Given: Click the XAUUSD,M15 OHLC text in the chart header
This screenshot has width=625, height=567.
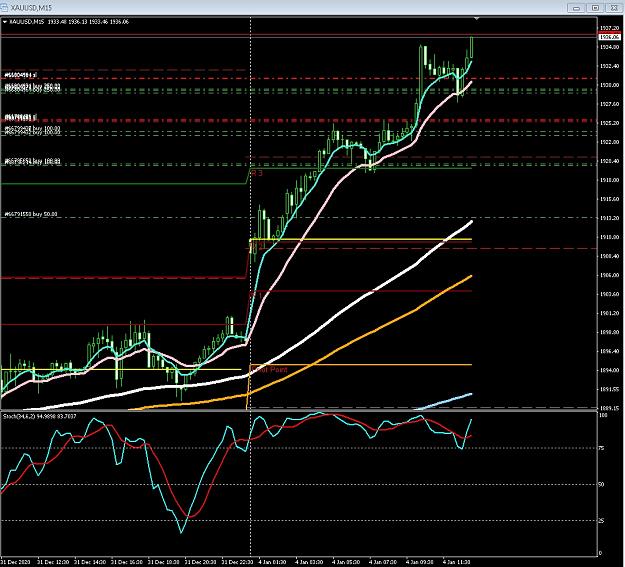Looking at the screenshot, I should pyautogui.click(x=69, y=22).
